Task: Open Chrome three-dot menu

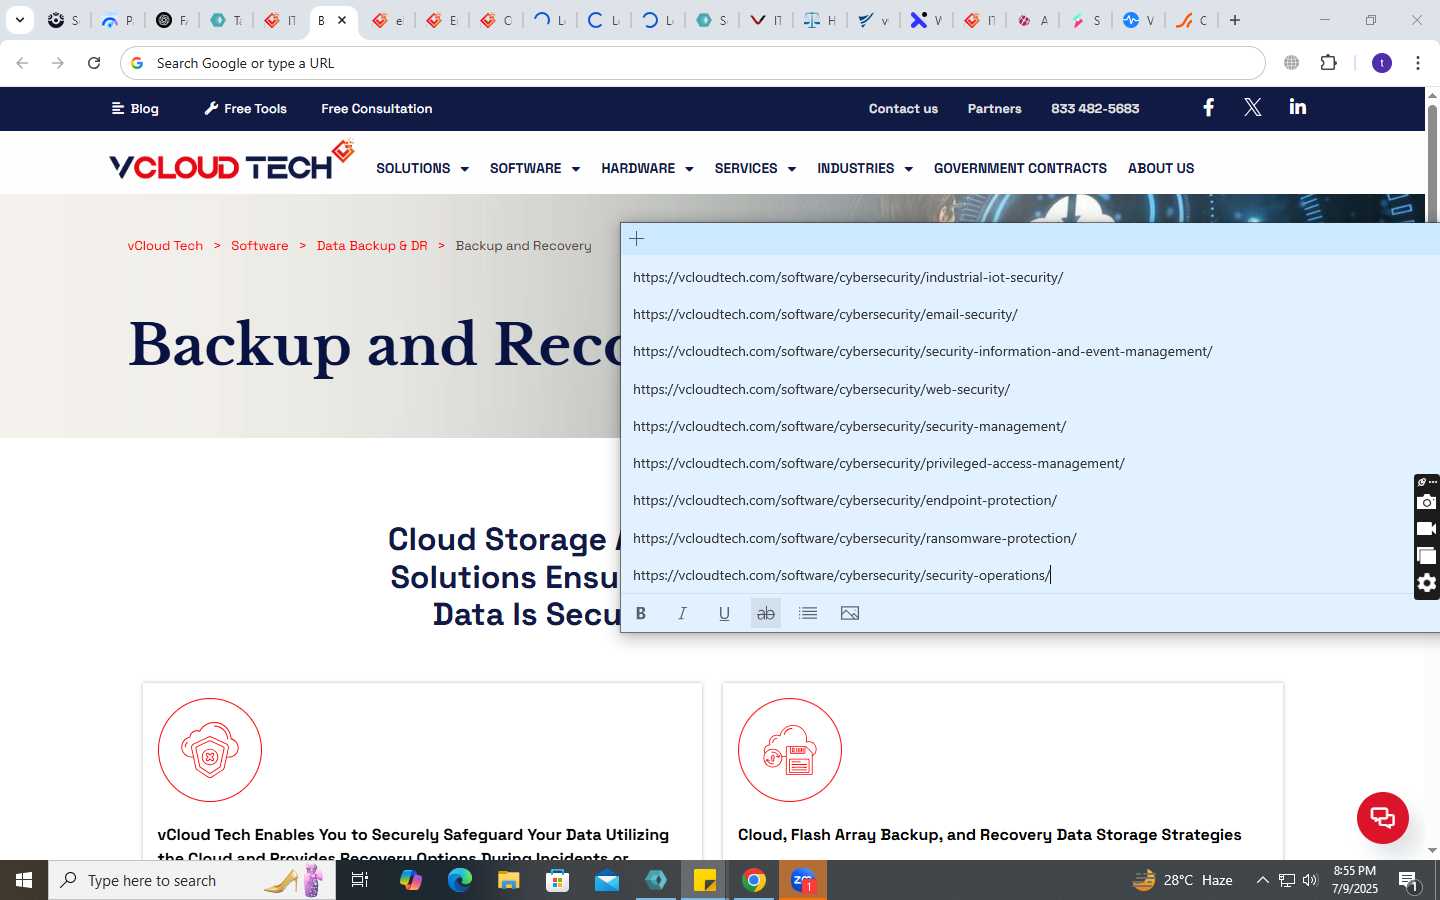Action: pos(1418,63)
